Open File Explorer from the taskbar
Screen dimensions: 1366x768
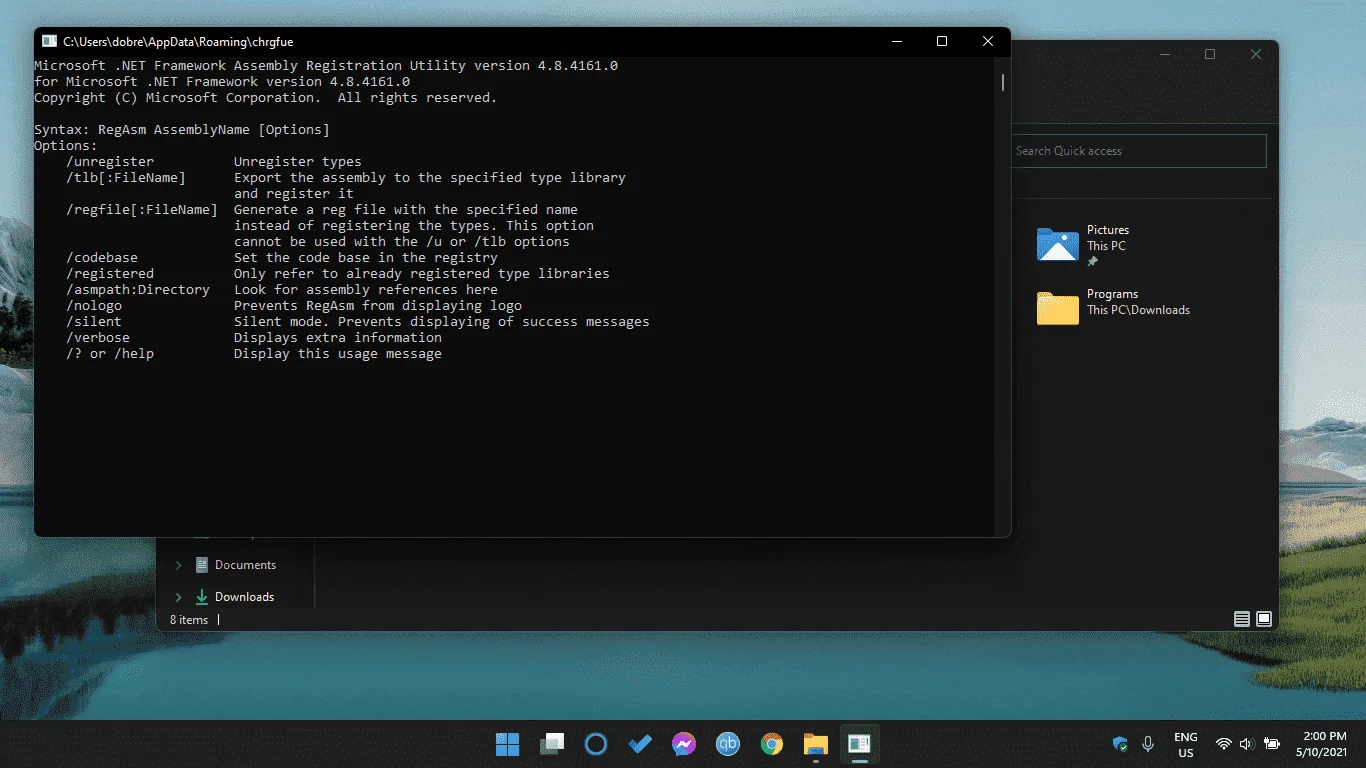(x=816, y=744)
